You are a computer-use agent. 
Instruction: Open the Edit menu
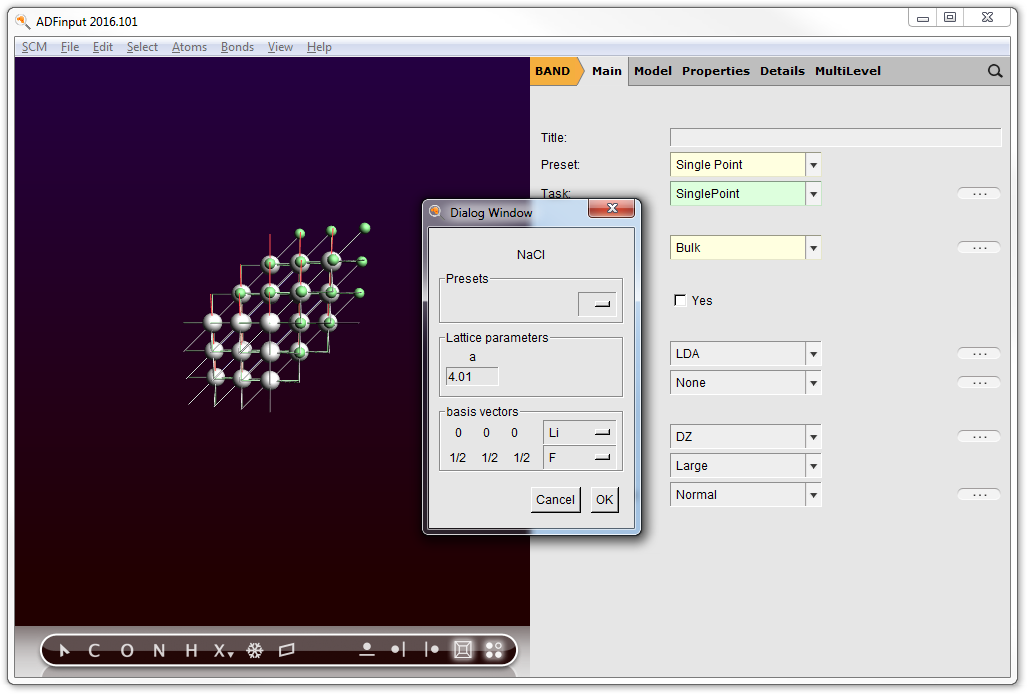coord(102,47)
